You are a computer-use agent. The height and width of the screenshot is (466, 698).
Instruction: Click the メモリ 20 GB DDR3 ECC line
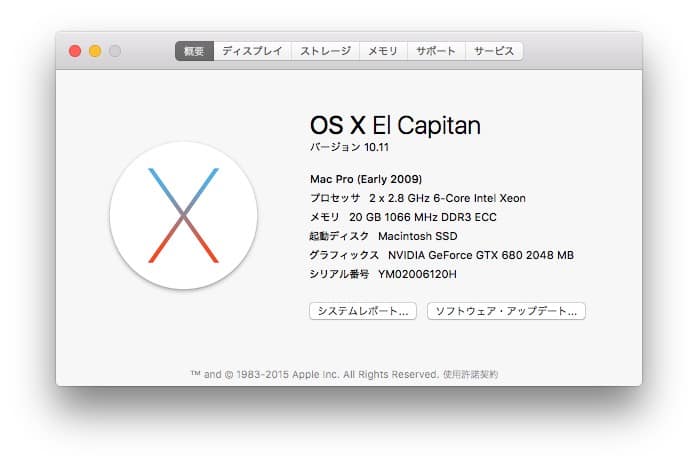point(411,217)
